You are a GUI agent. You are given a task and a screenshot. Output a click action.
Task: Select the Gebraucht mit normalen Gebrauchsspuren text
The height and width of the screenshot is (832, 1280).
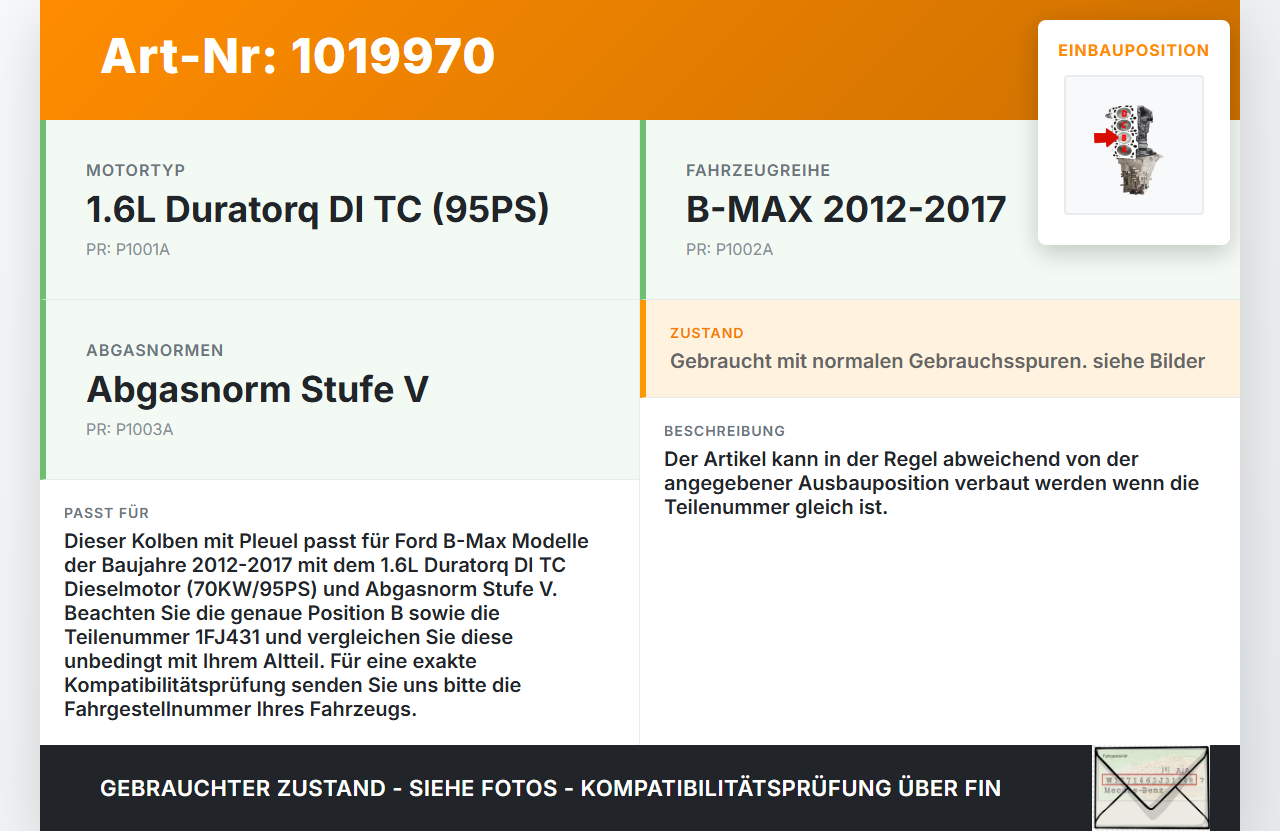[x=938, y=361]
